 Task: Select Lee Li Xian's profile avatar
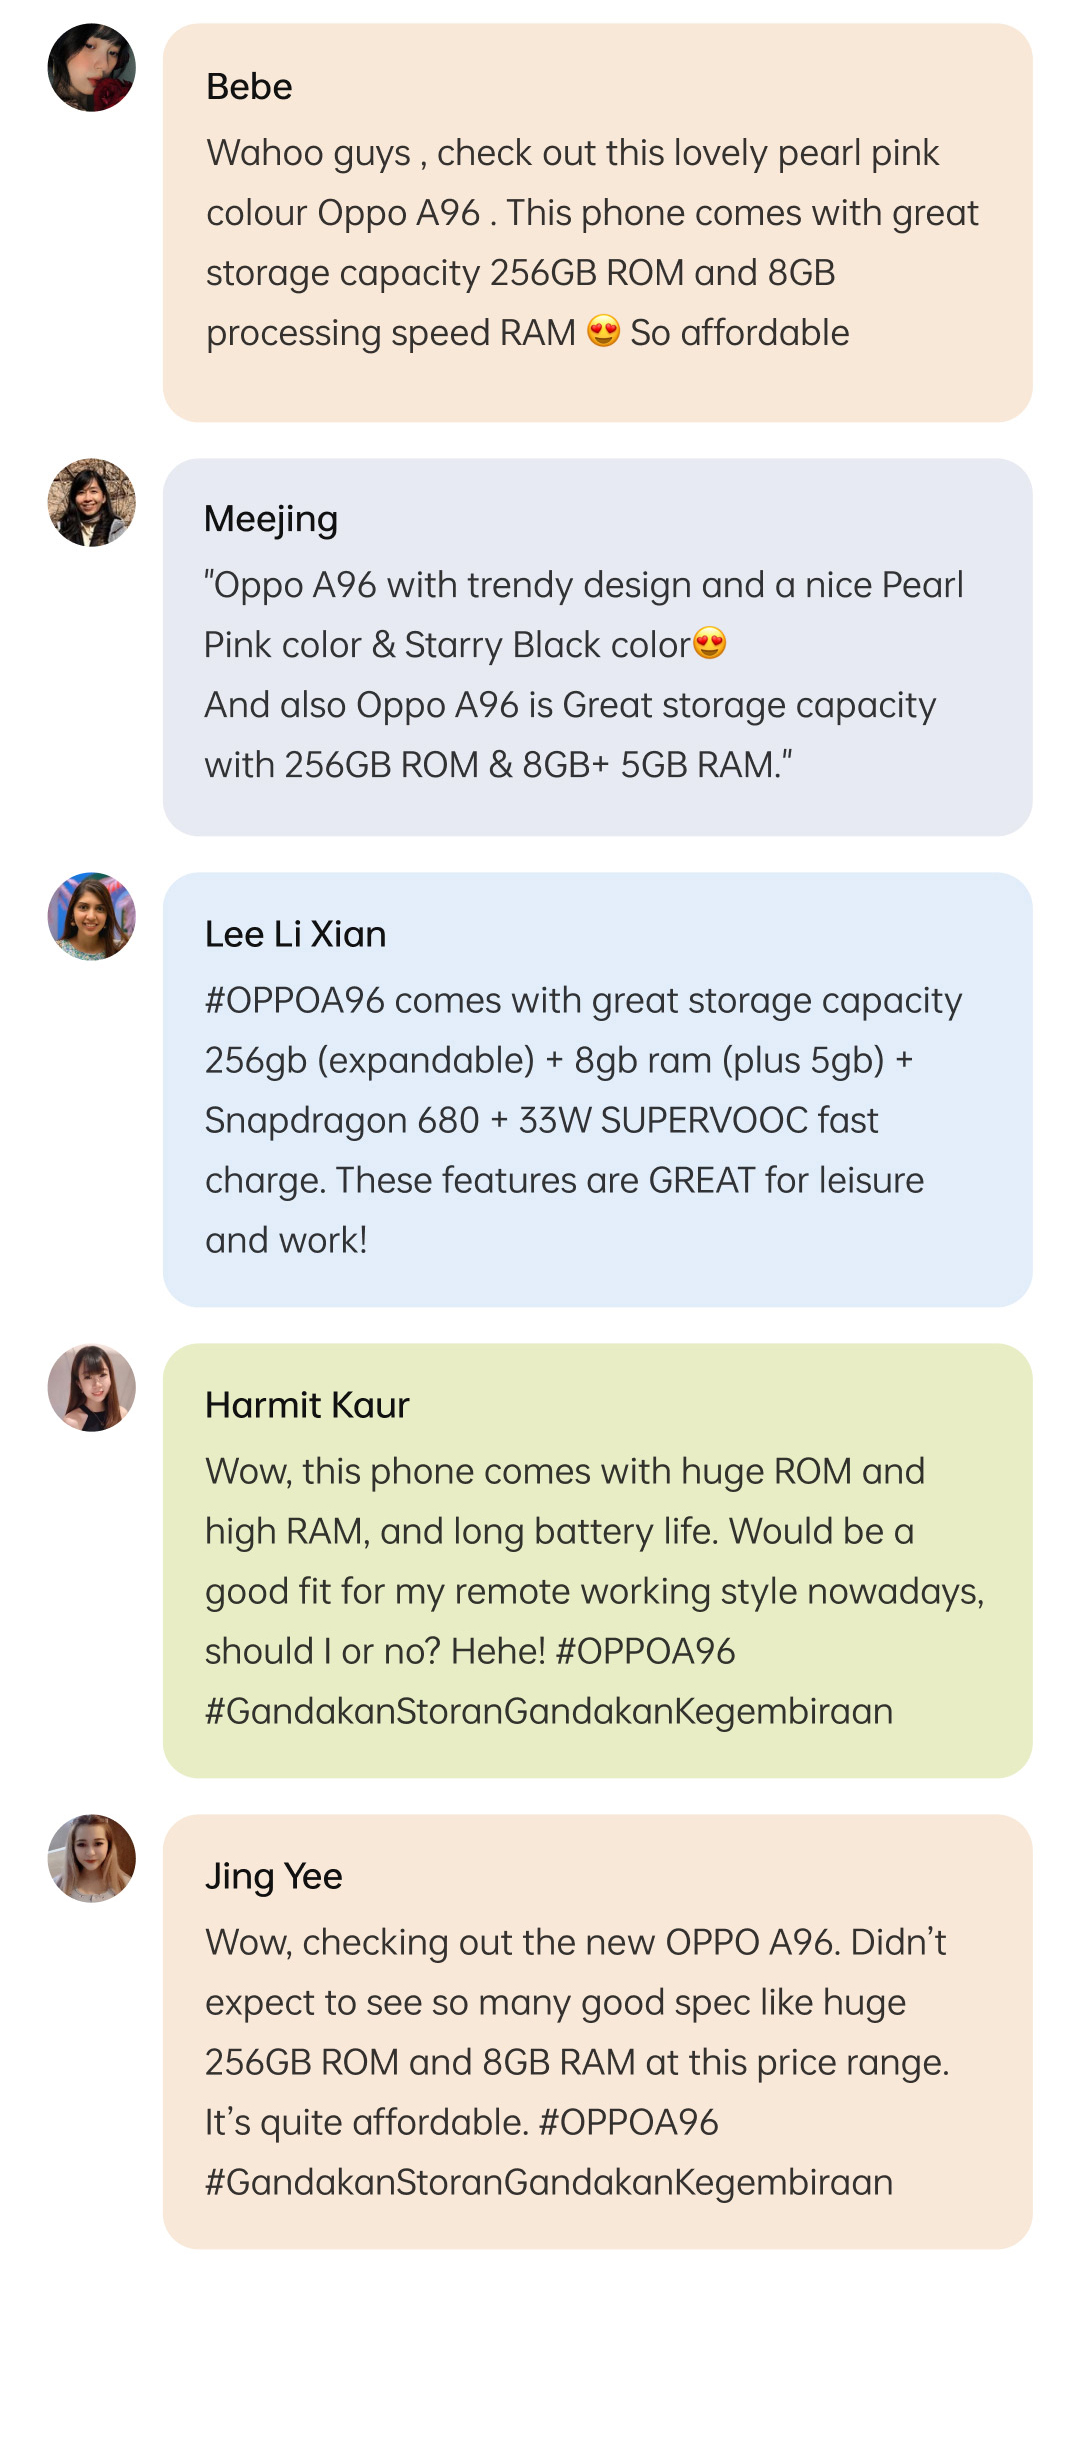(91, 917)
